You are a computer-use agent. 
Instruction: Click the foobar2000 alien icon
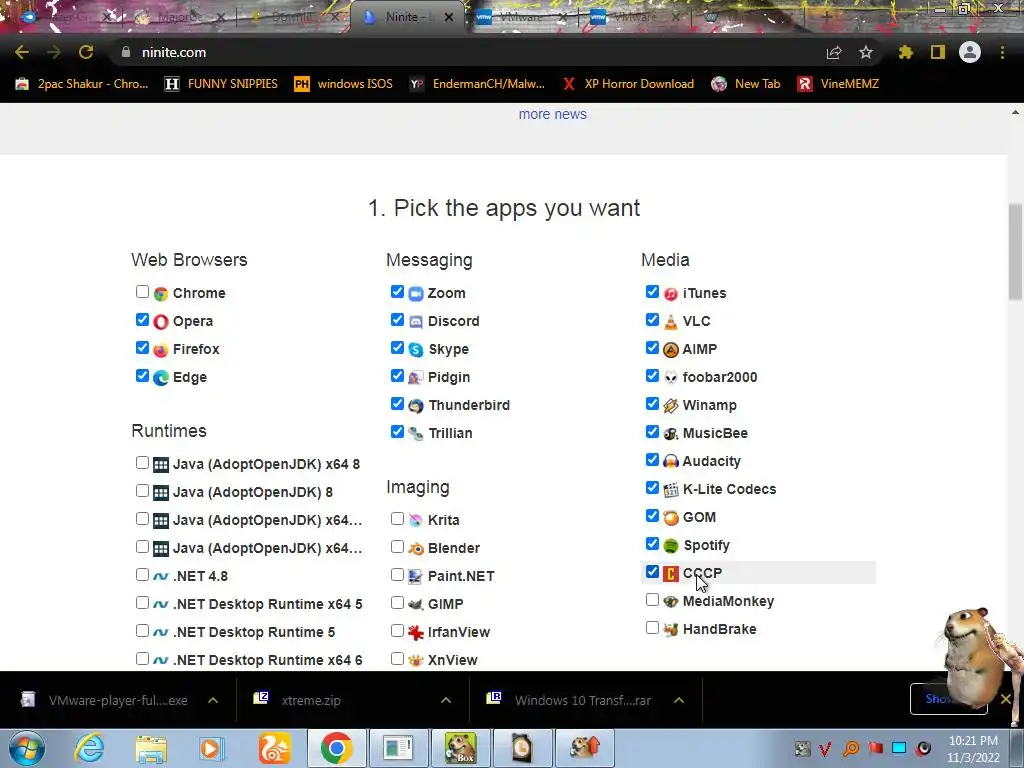click(x=671, y=378)
